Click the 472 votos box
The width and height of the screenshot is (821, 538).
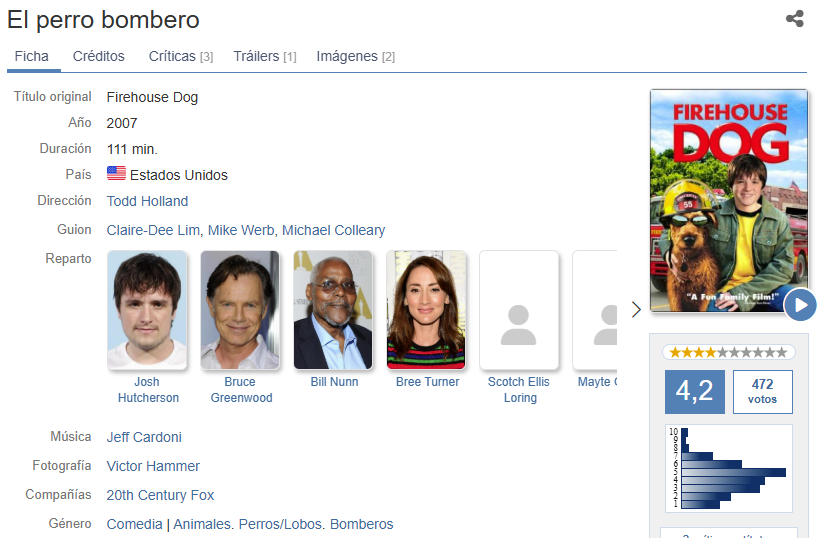coord(762,391)
